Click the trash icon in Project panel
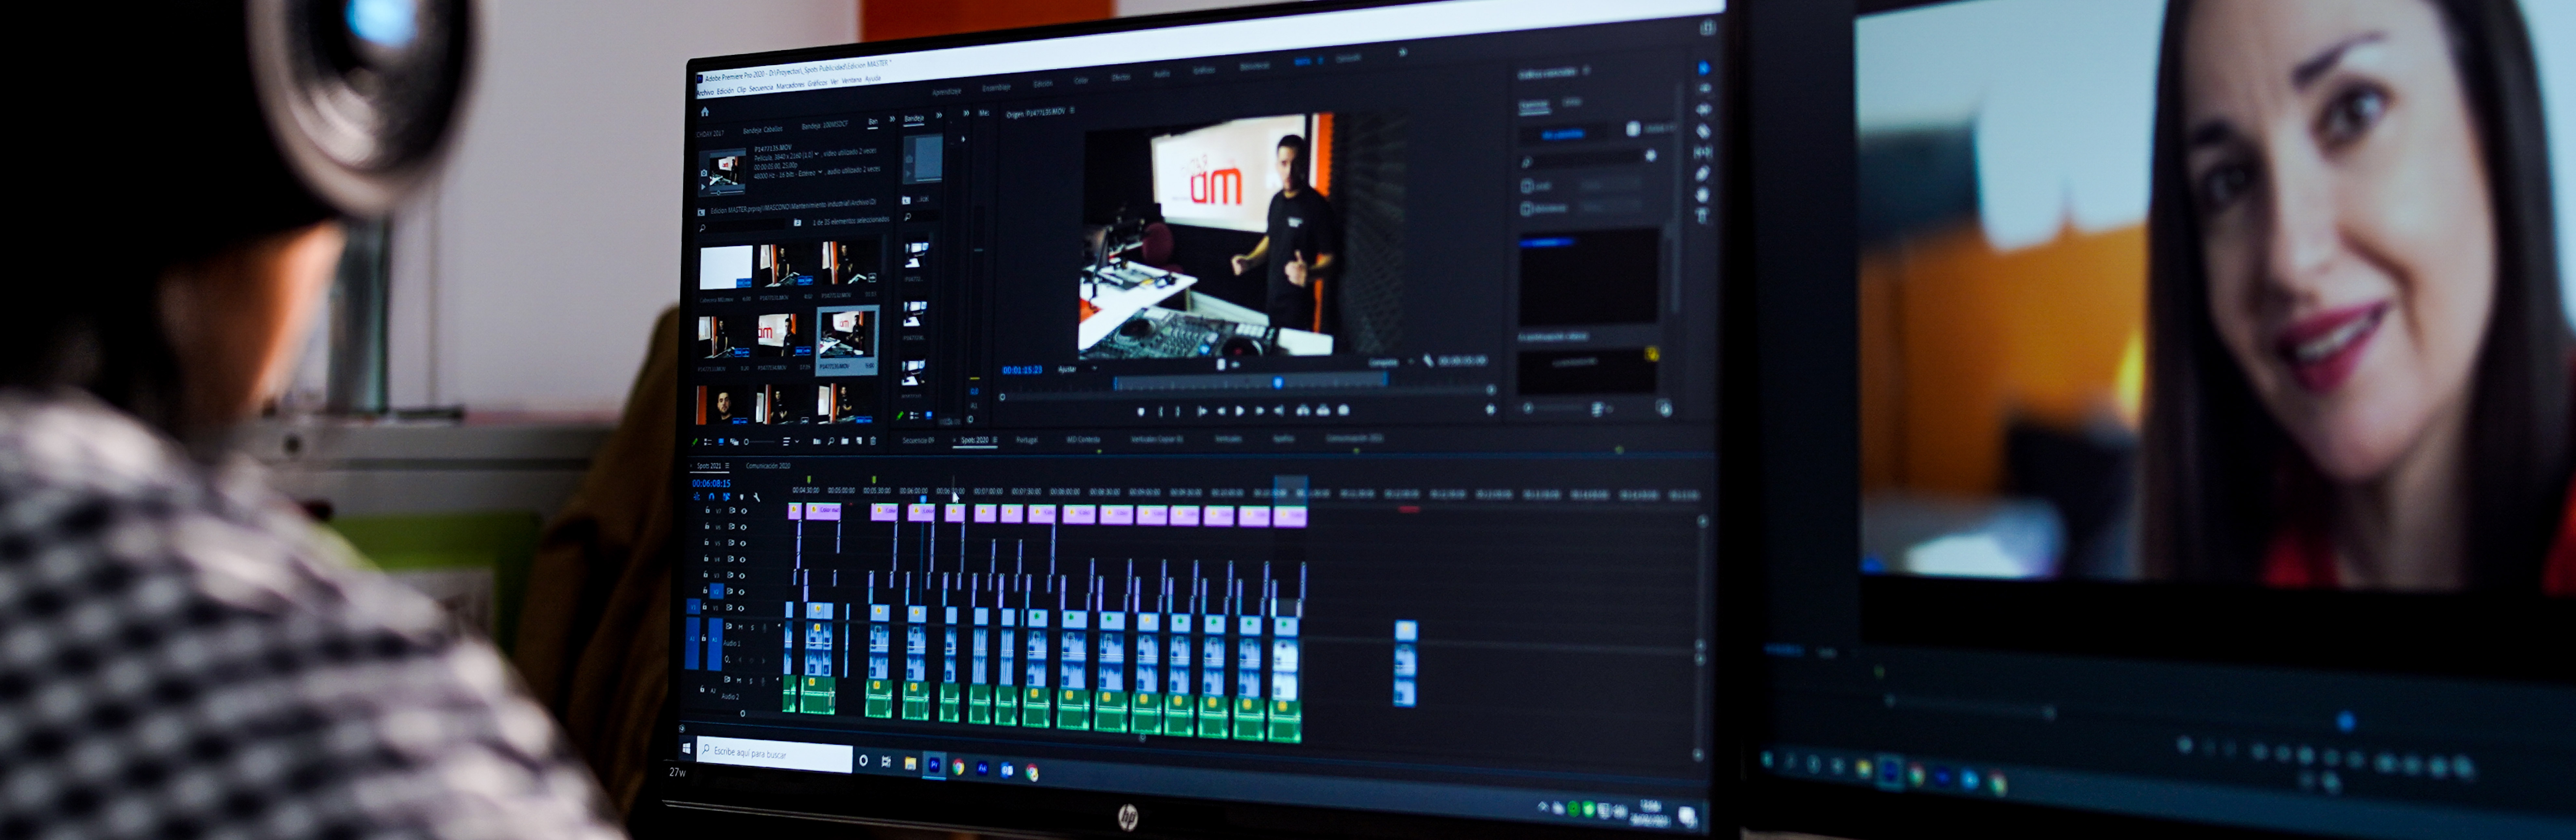2576x840 pixels. tap(873, 441)
